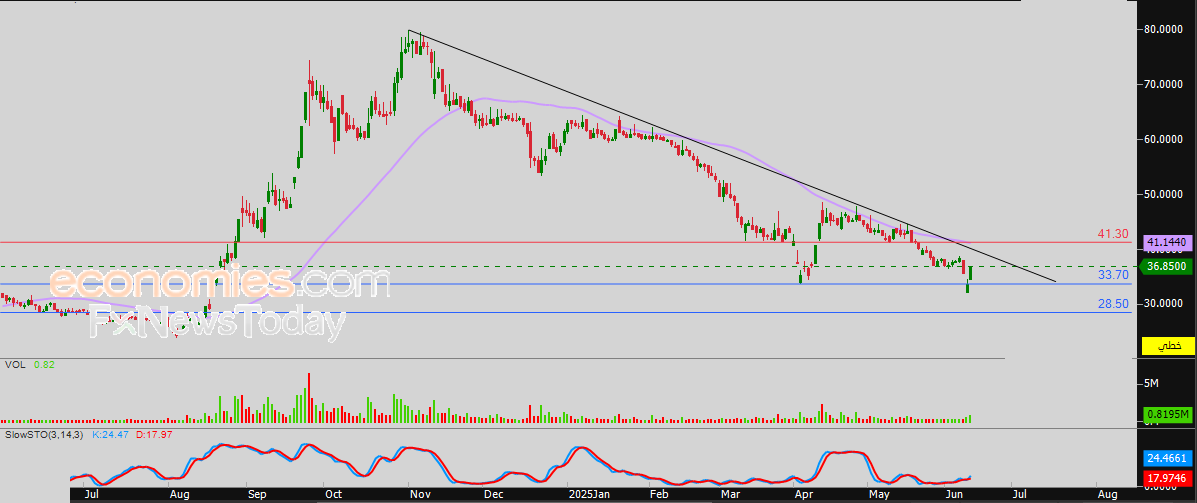This screenshot has width=1197, height=503.
Task: Select the black descending trendline
Action: pyautogui.click(x=733, y=156)
